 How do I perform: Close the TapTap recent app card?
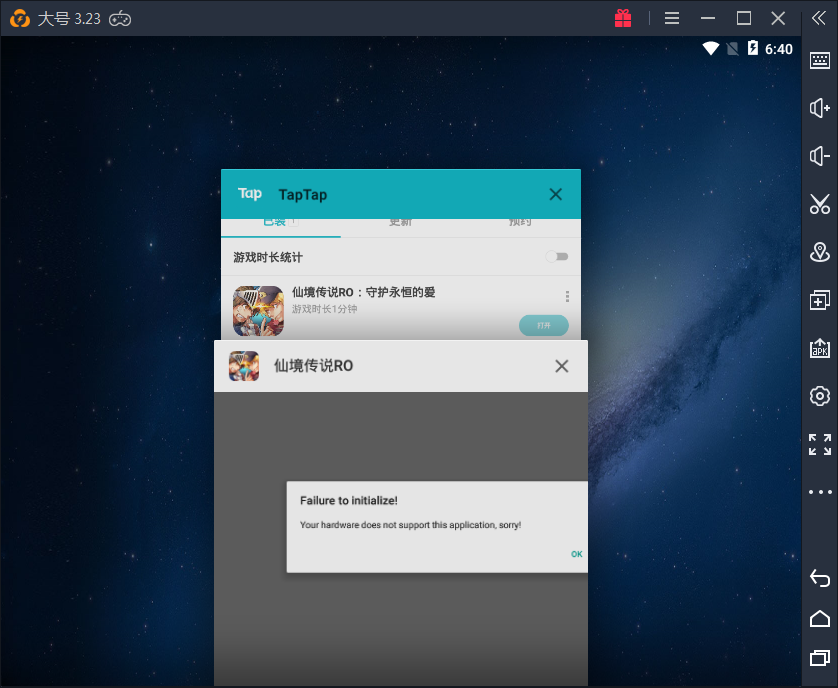[556, 194]
